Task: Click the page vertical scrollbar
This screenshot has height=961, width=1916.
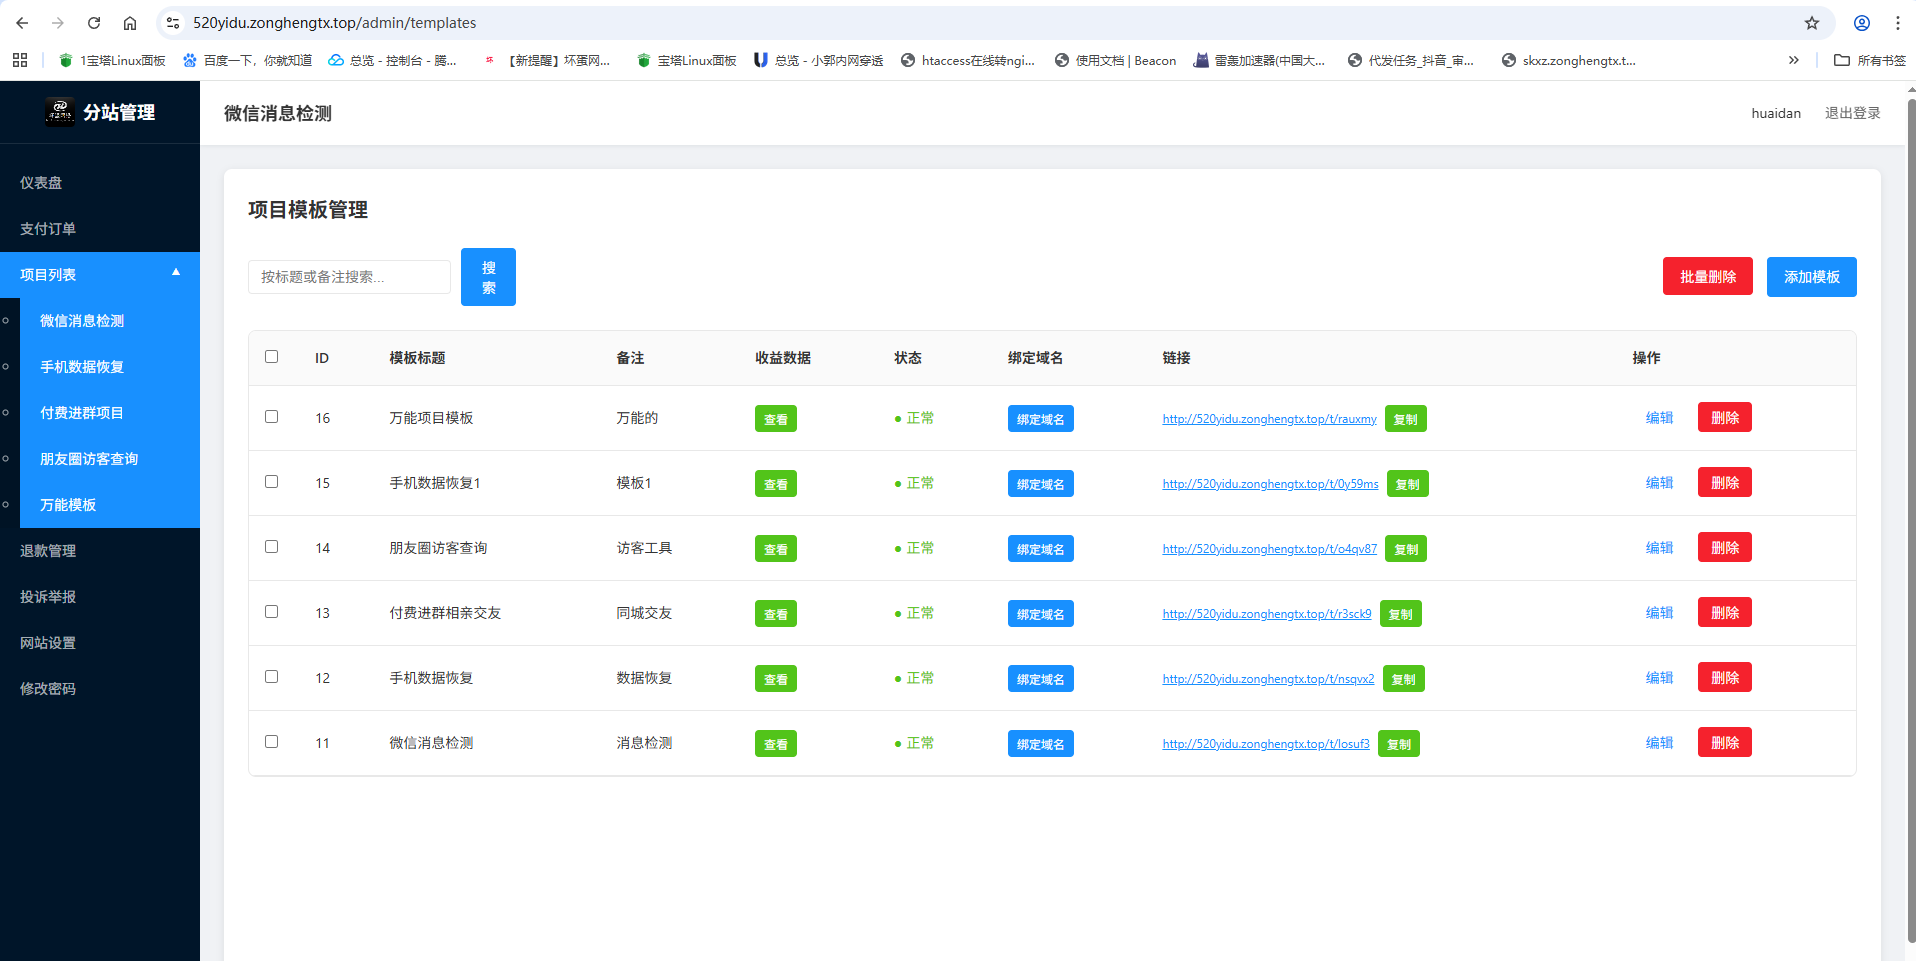Action: [1910, 500]
